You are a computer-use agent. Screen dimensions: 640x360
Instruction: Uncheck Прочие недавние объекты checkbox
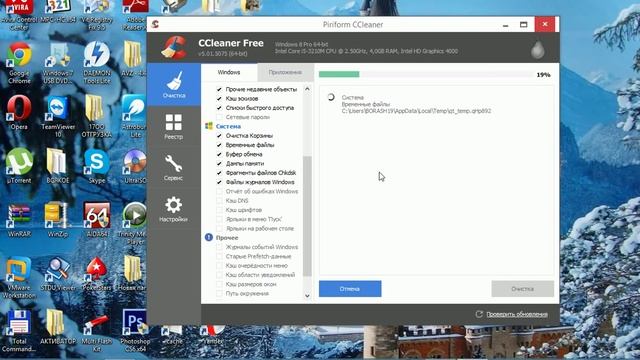tap(219, 89)
